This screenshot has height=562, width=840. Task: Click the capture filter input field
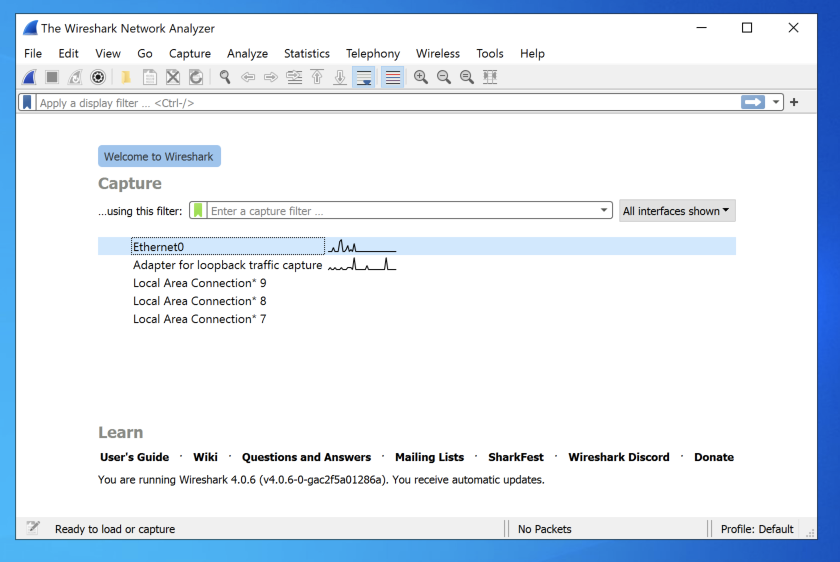click(x=403, y=211)
